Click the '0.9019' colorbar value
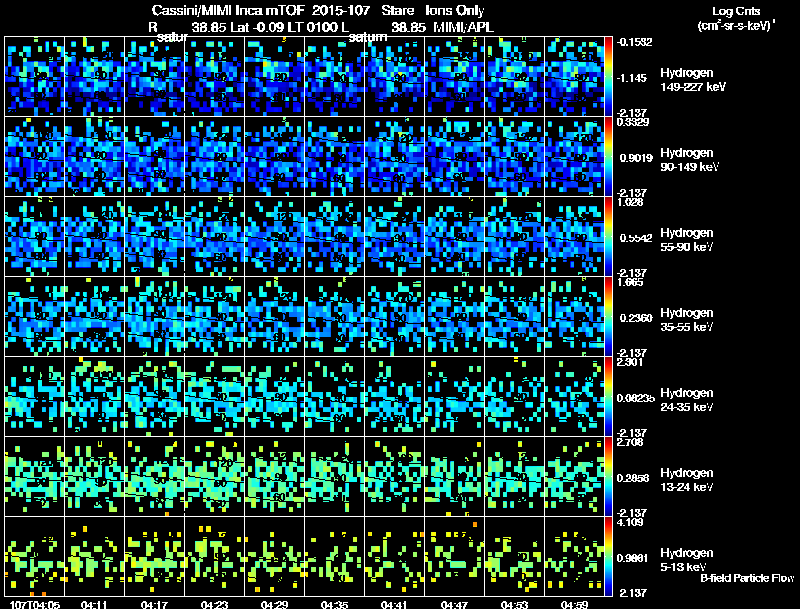Screen dimensions: 800x609 (x=636, y=158)
